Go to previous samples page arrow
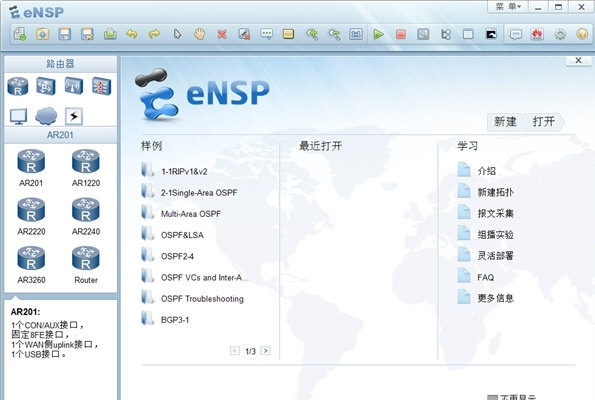The image size is (595, 400). [235, 351]
